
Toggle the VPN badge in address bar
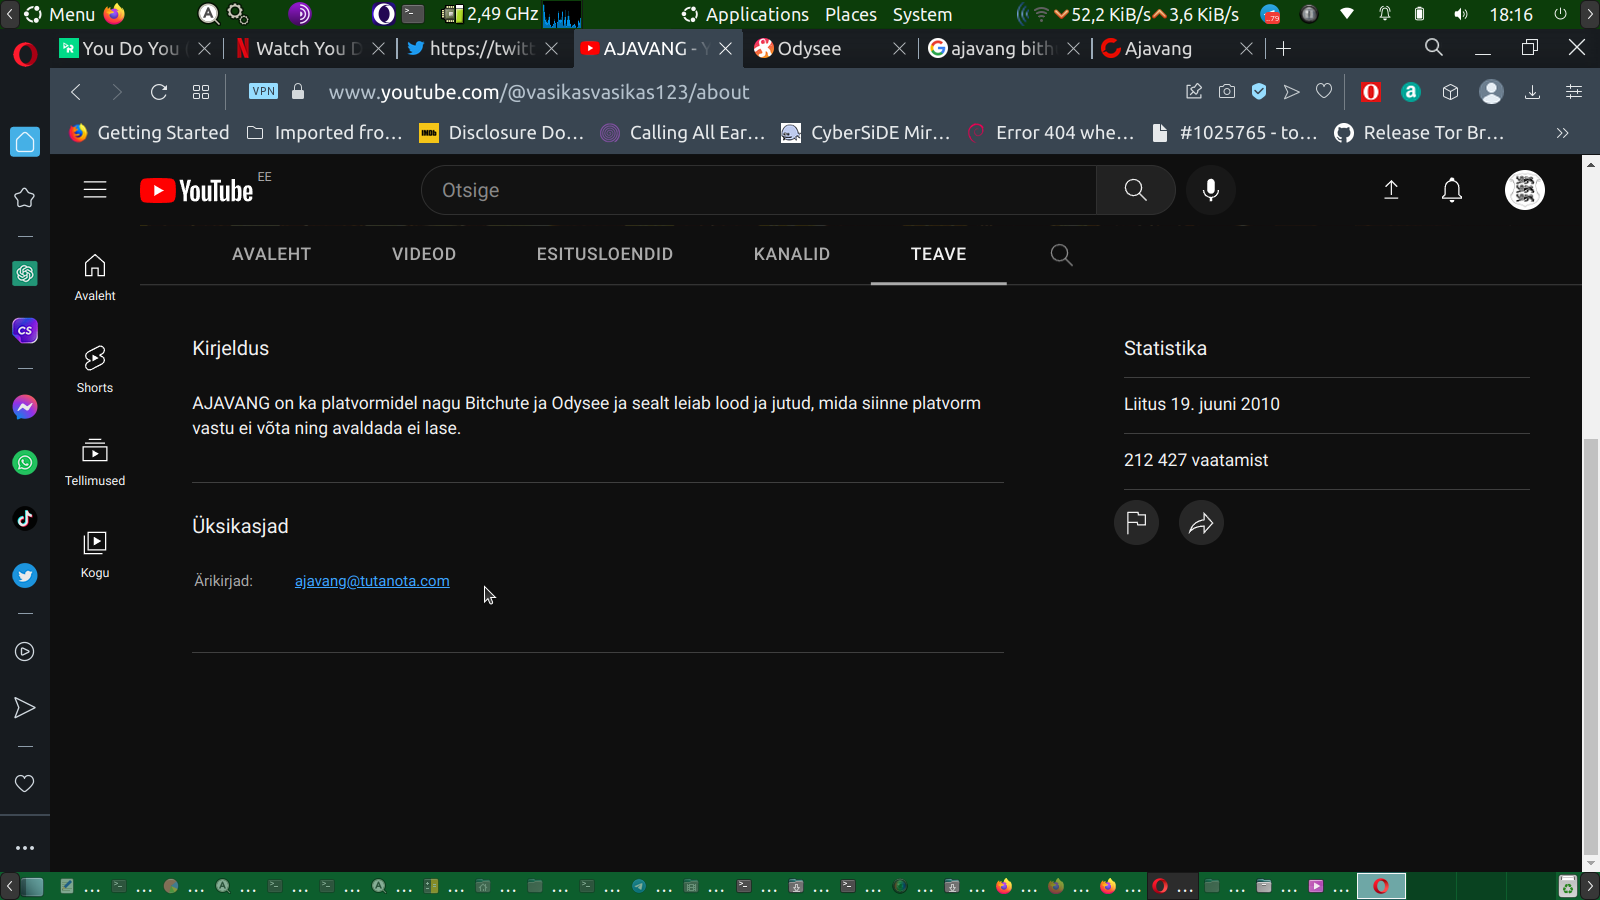click(x=263, y=92)
